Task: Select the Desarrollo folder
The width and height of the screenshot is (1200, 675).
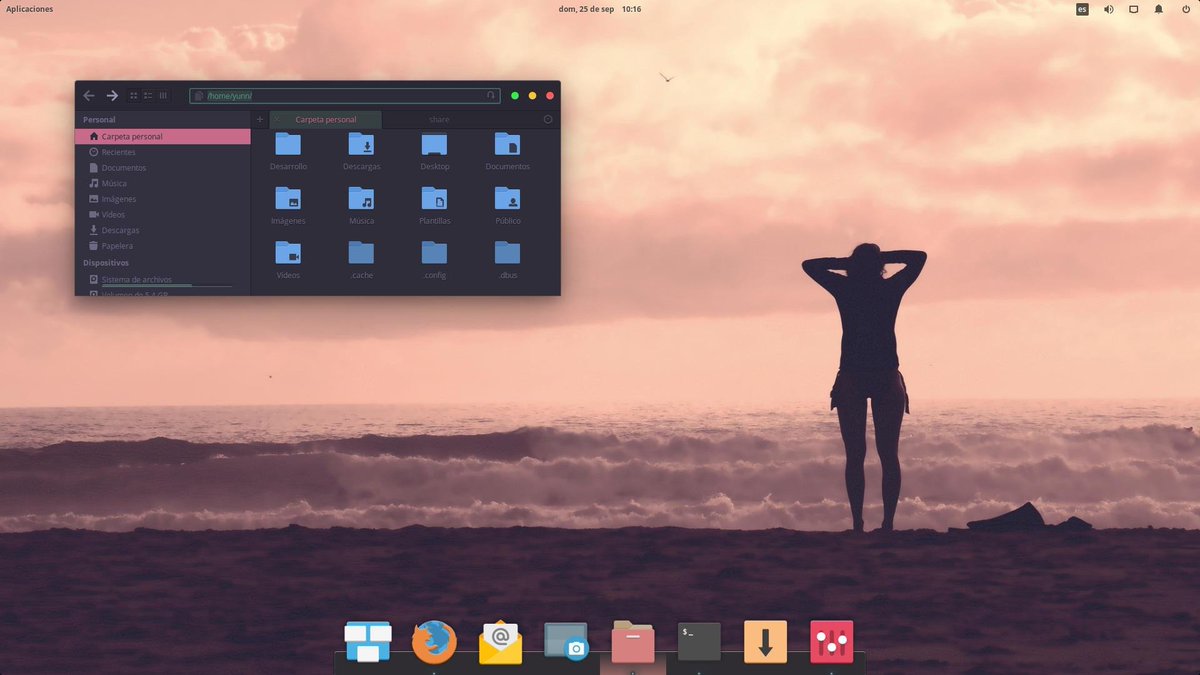Action: pyautogui.click(x=288, y=151)
